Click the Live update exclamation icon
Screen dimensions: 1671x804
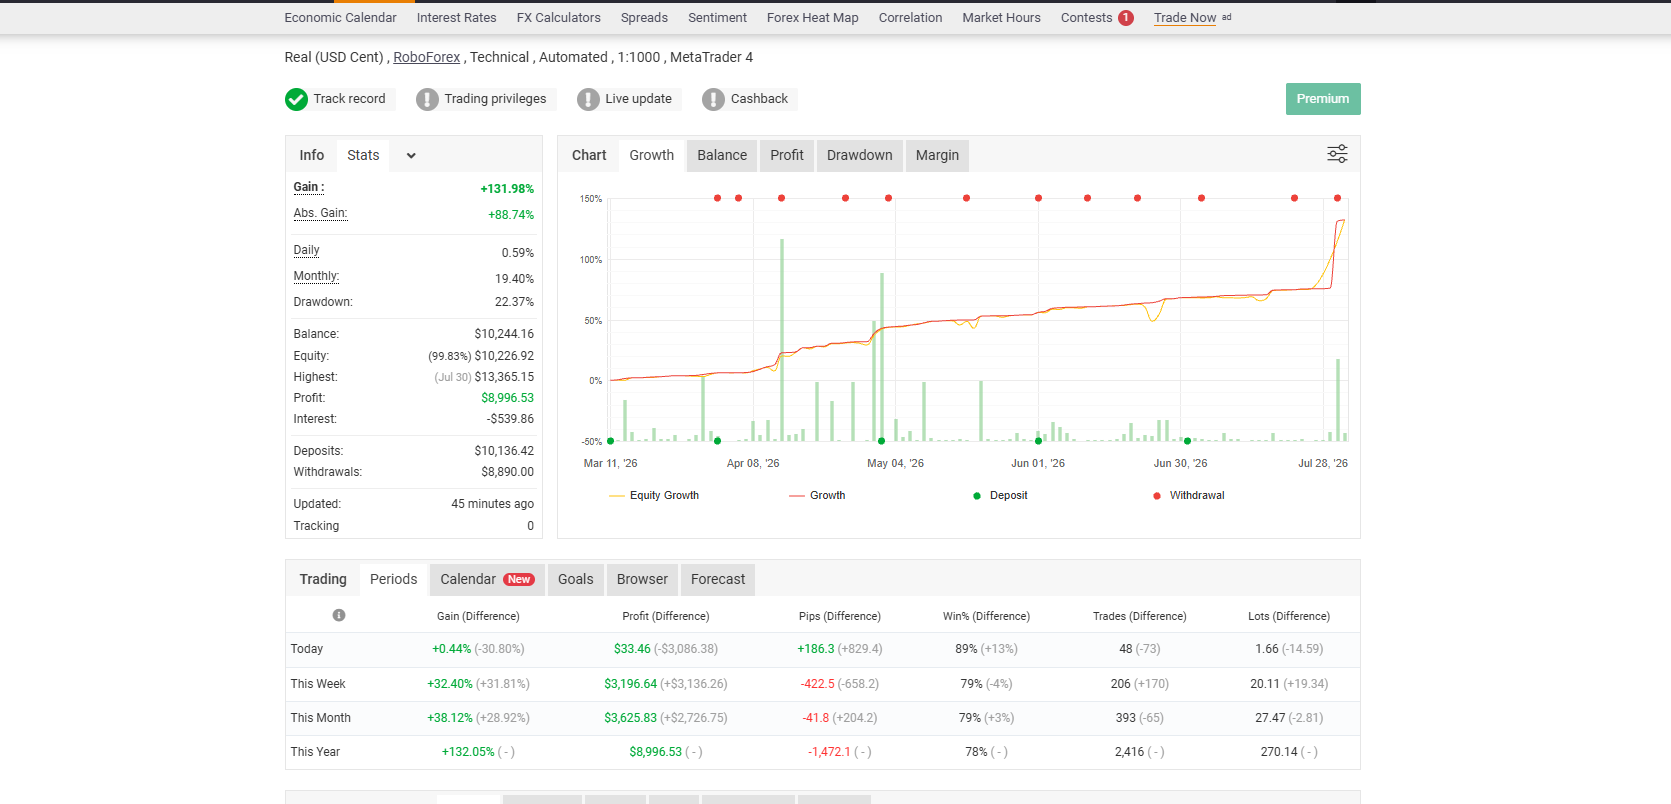[x=588, y=99]
